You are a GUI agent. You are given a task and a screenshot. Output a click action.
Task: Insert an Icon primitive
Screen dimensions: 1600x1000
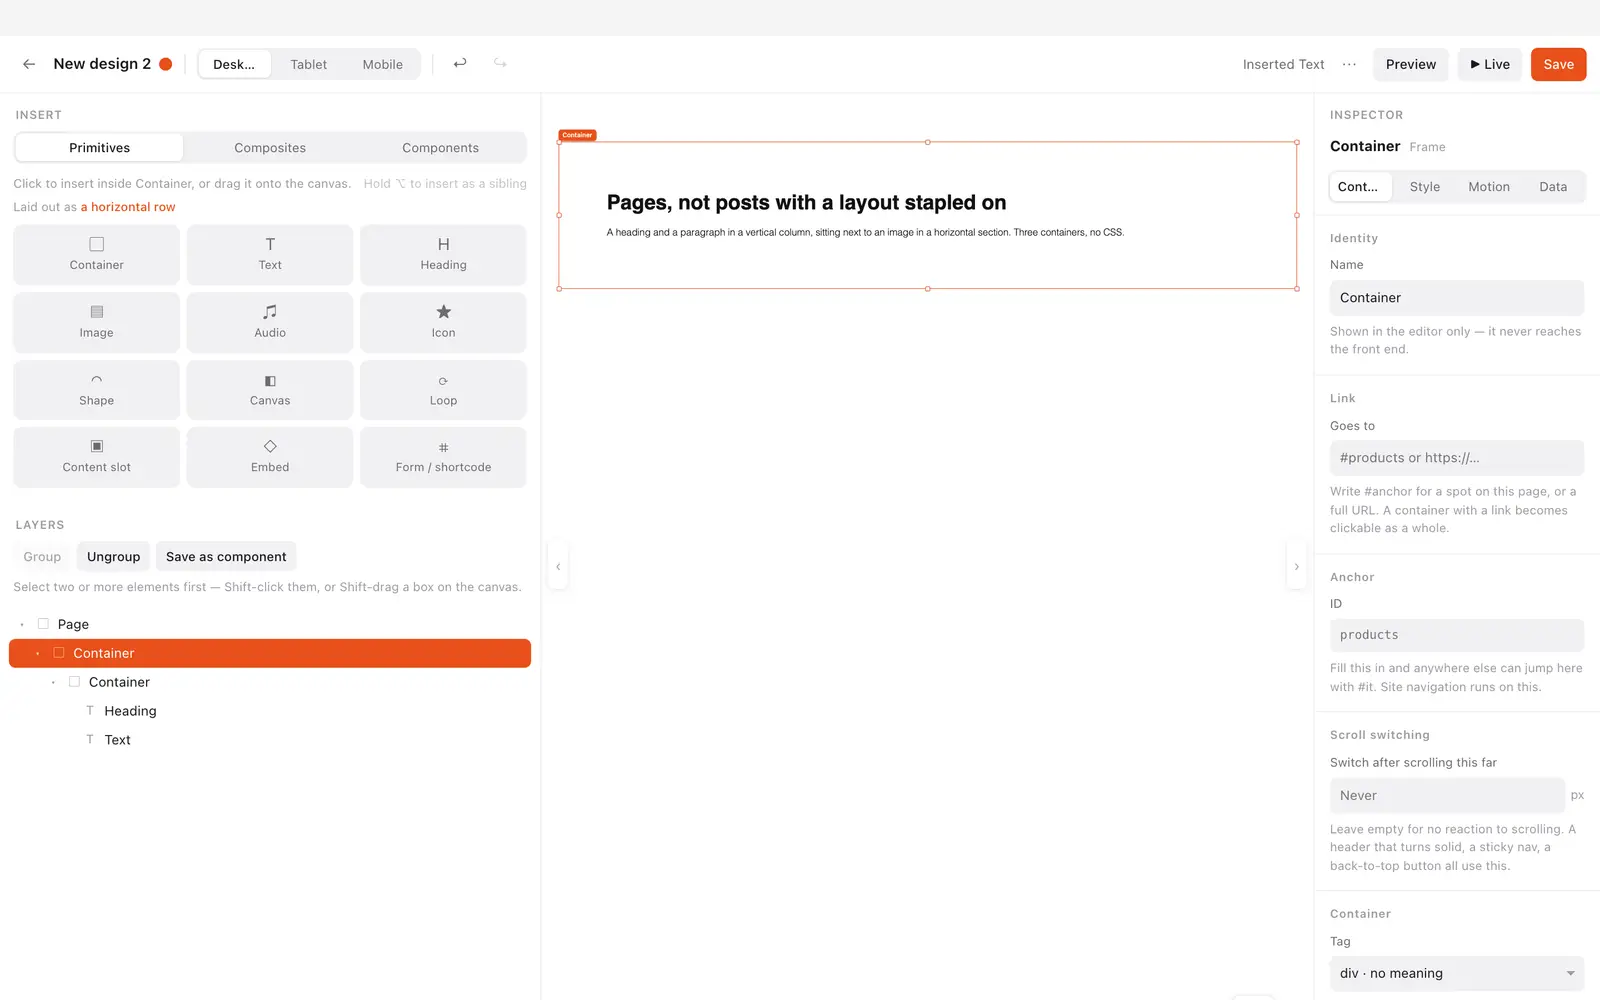443,322
